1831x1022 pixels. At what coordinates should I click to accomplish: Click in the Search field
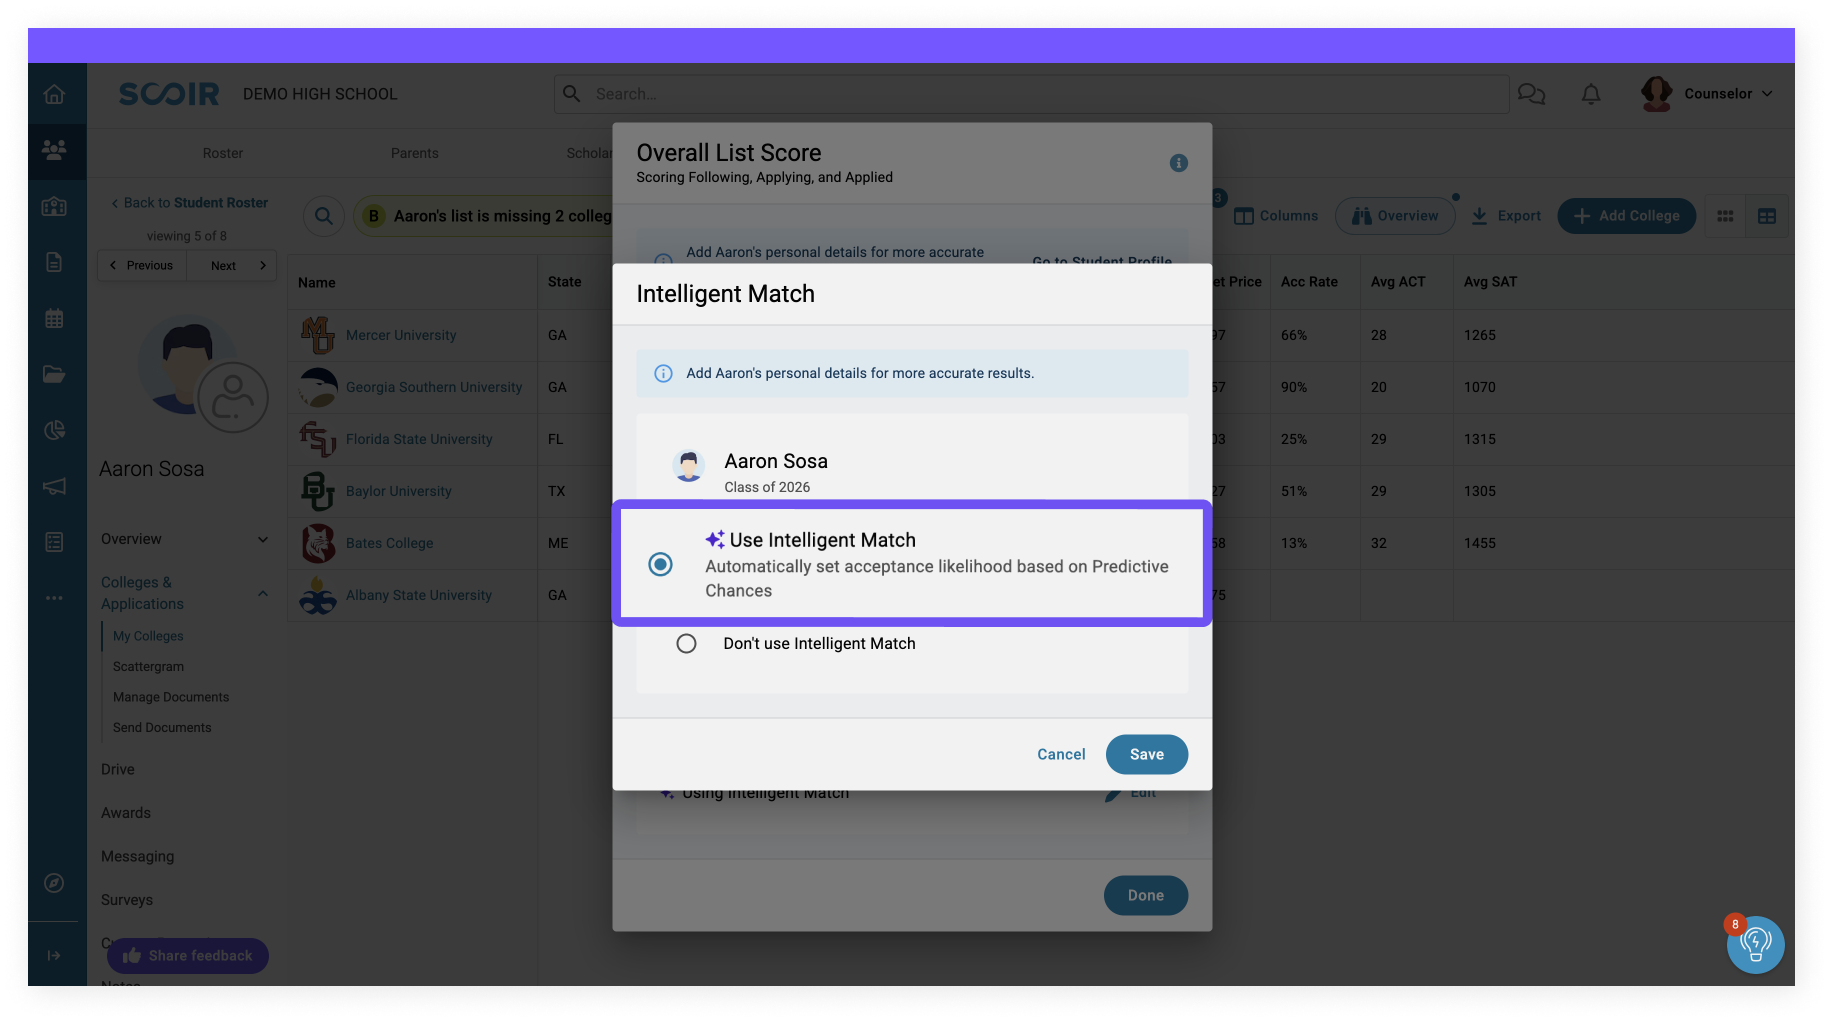(1031, 94)
